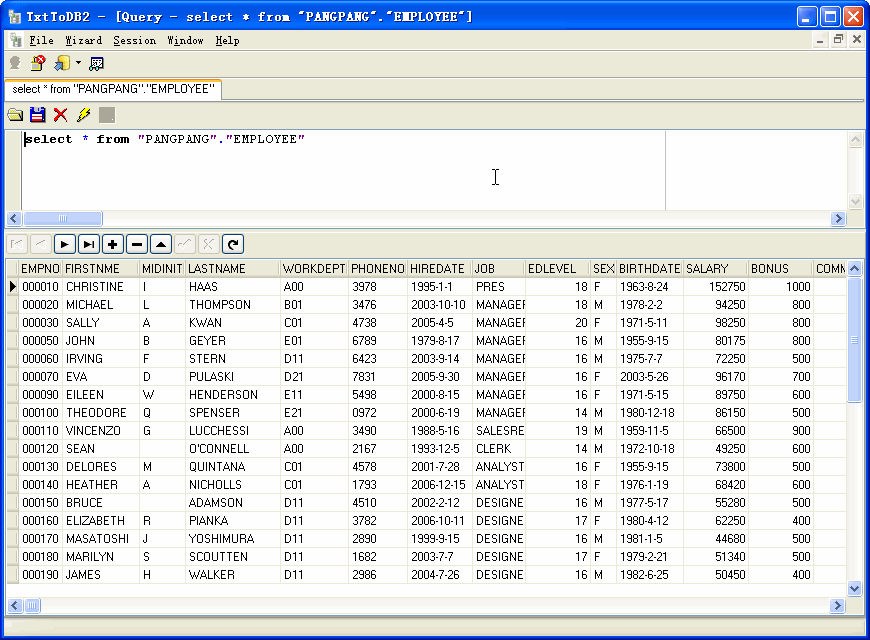Click the editor vertical scroll down arrow
The width and height of the screenshot is (870, 640).
(856, 201)
